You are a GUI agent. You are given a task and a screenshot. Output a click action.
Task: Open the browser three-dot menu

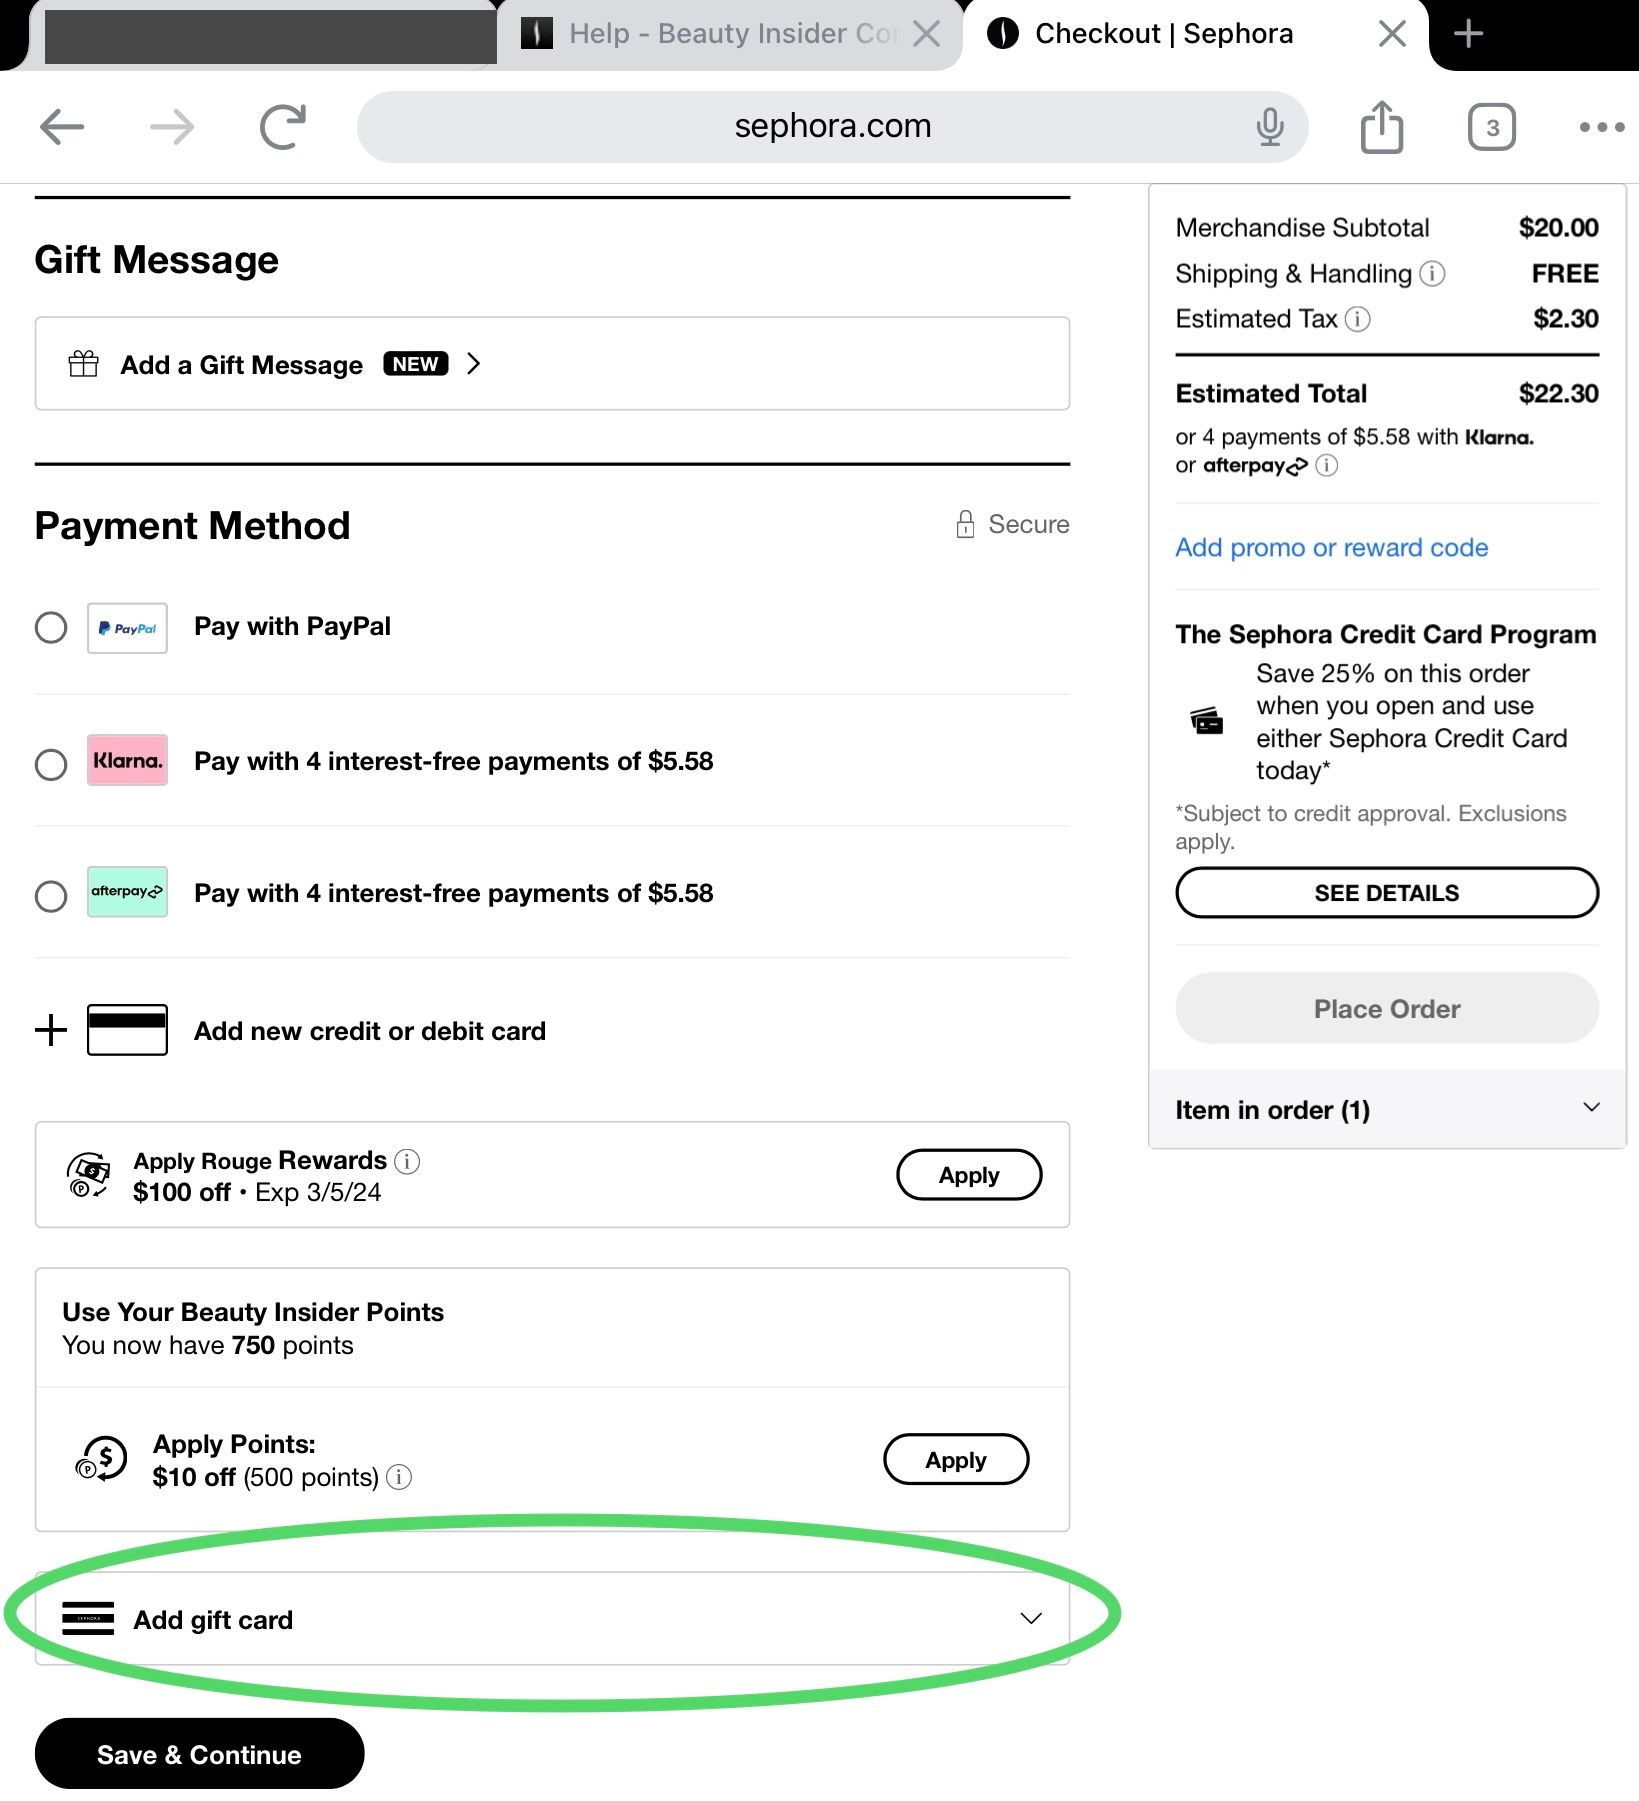click(x=1601, y=127)
